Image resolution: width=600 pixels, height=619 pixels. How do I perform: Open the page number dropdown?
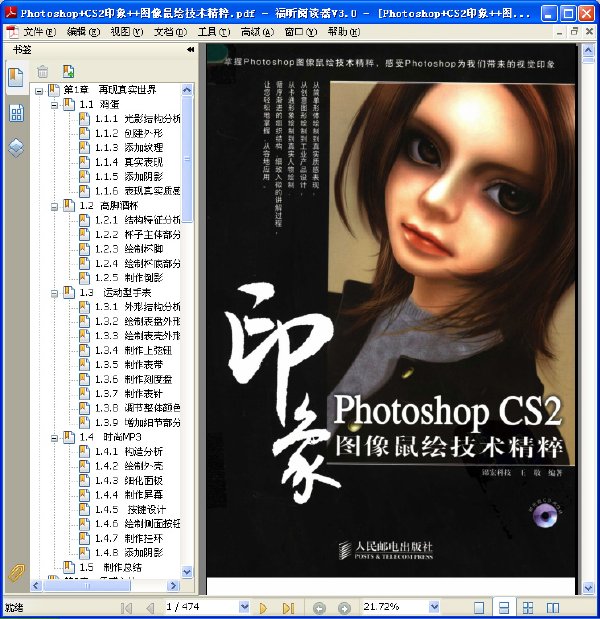244,606
